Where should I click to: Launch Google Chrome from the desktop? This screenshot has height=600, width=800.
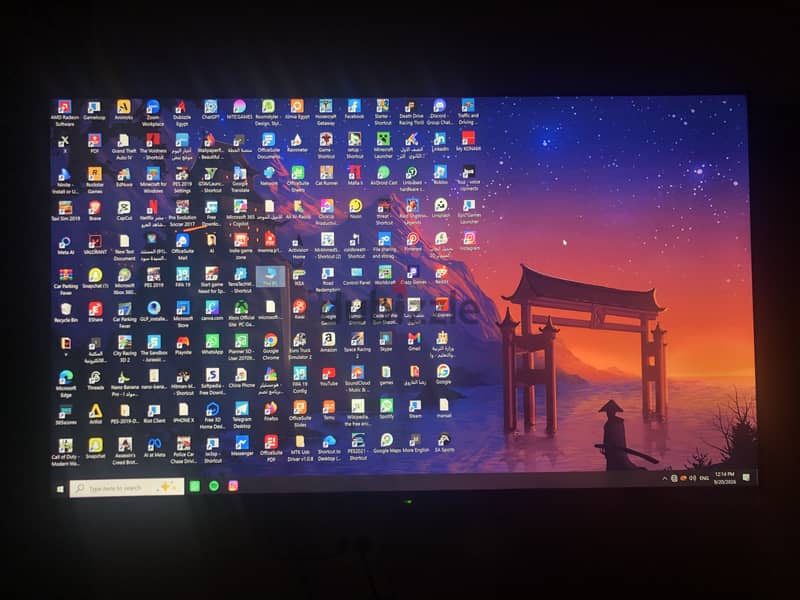[x=270, y=346]
